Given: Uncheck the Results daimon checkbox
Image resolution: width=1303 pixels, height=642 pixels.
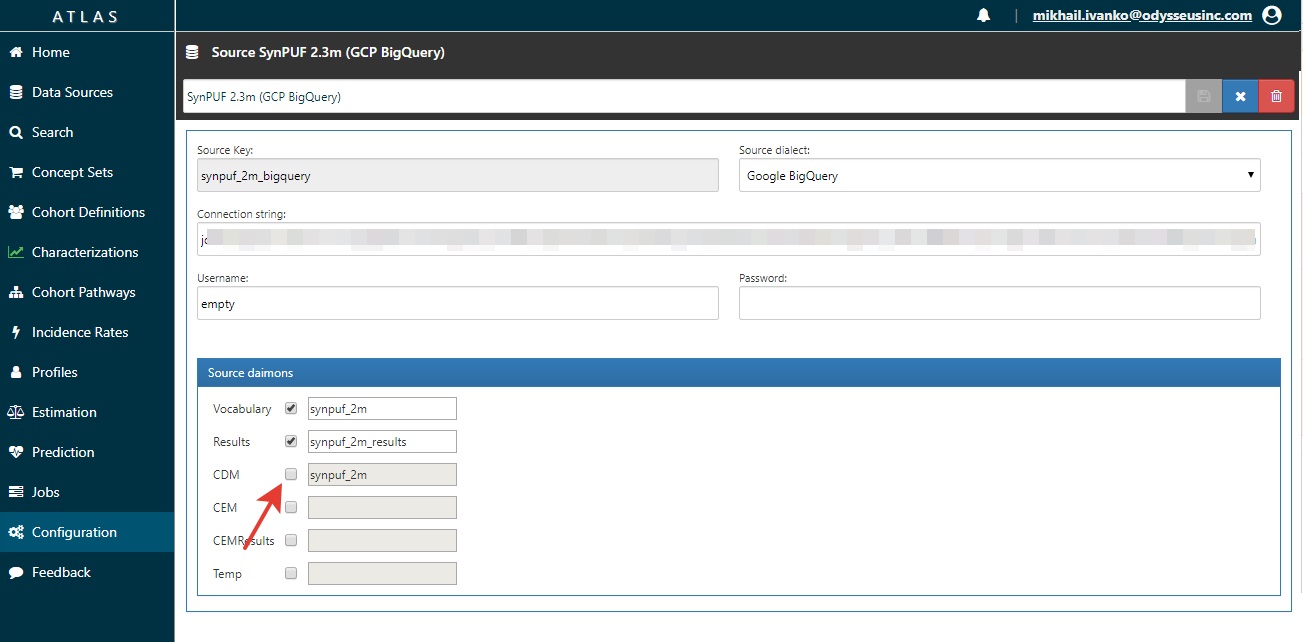Looking at the screenshot, I should point(291,441).
